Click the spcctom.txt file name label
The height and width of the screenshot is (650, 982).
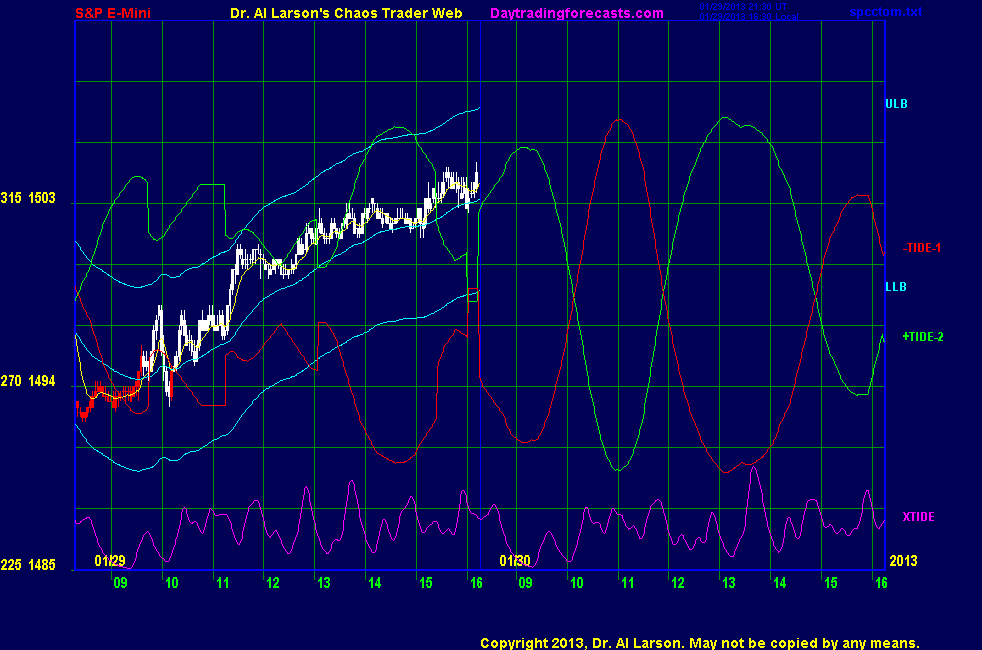(x=886, y=12)
